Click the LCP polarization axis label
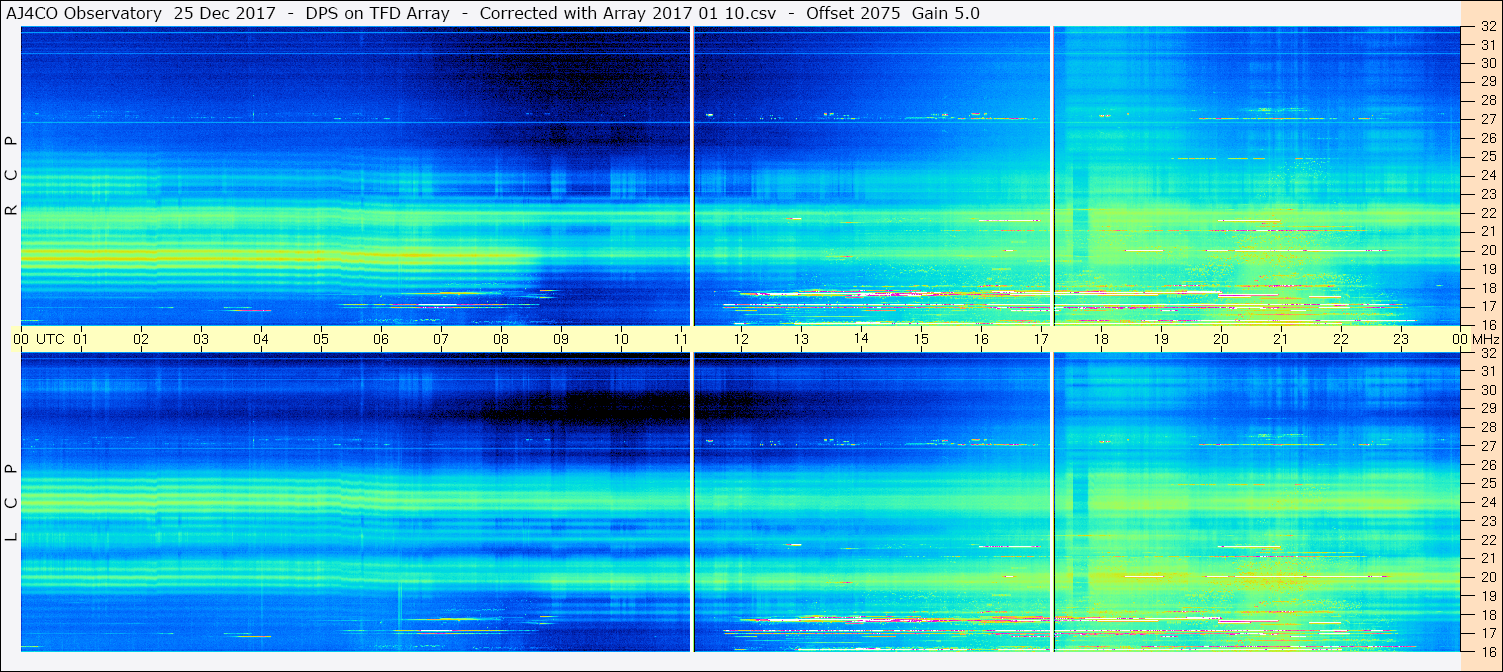1503x672 pixels. click(11, 503)
